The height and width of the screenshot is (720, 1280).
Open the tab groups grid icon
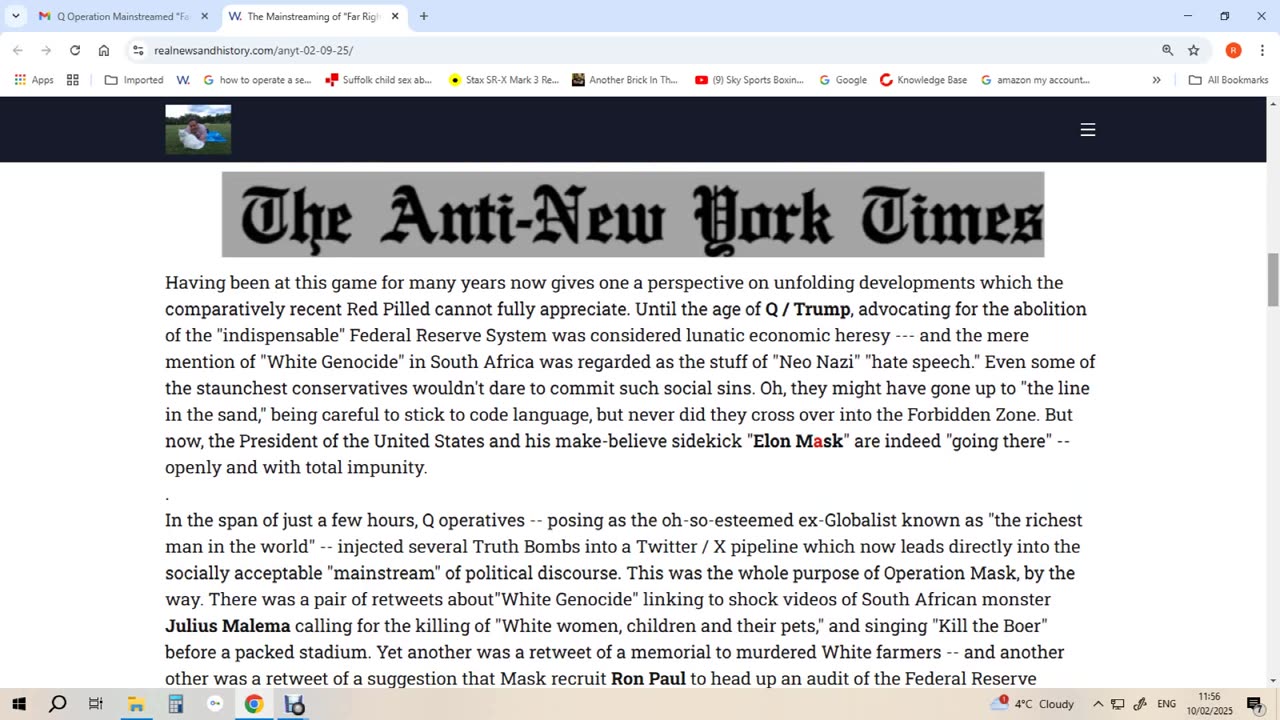click(x=73, y=80)
